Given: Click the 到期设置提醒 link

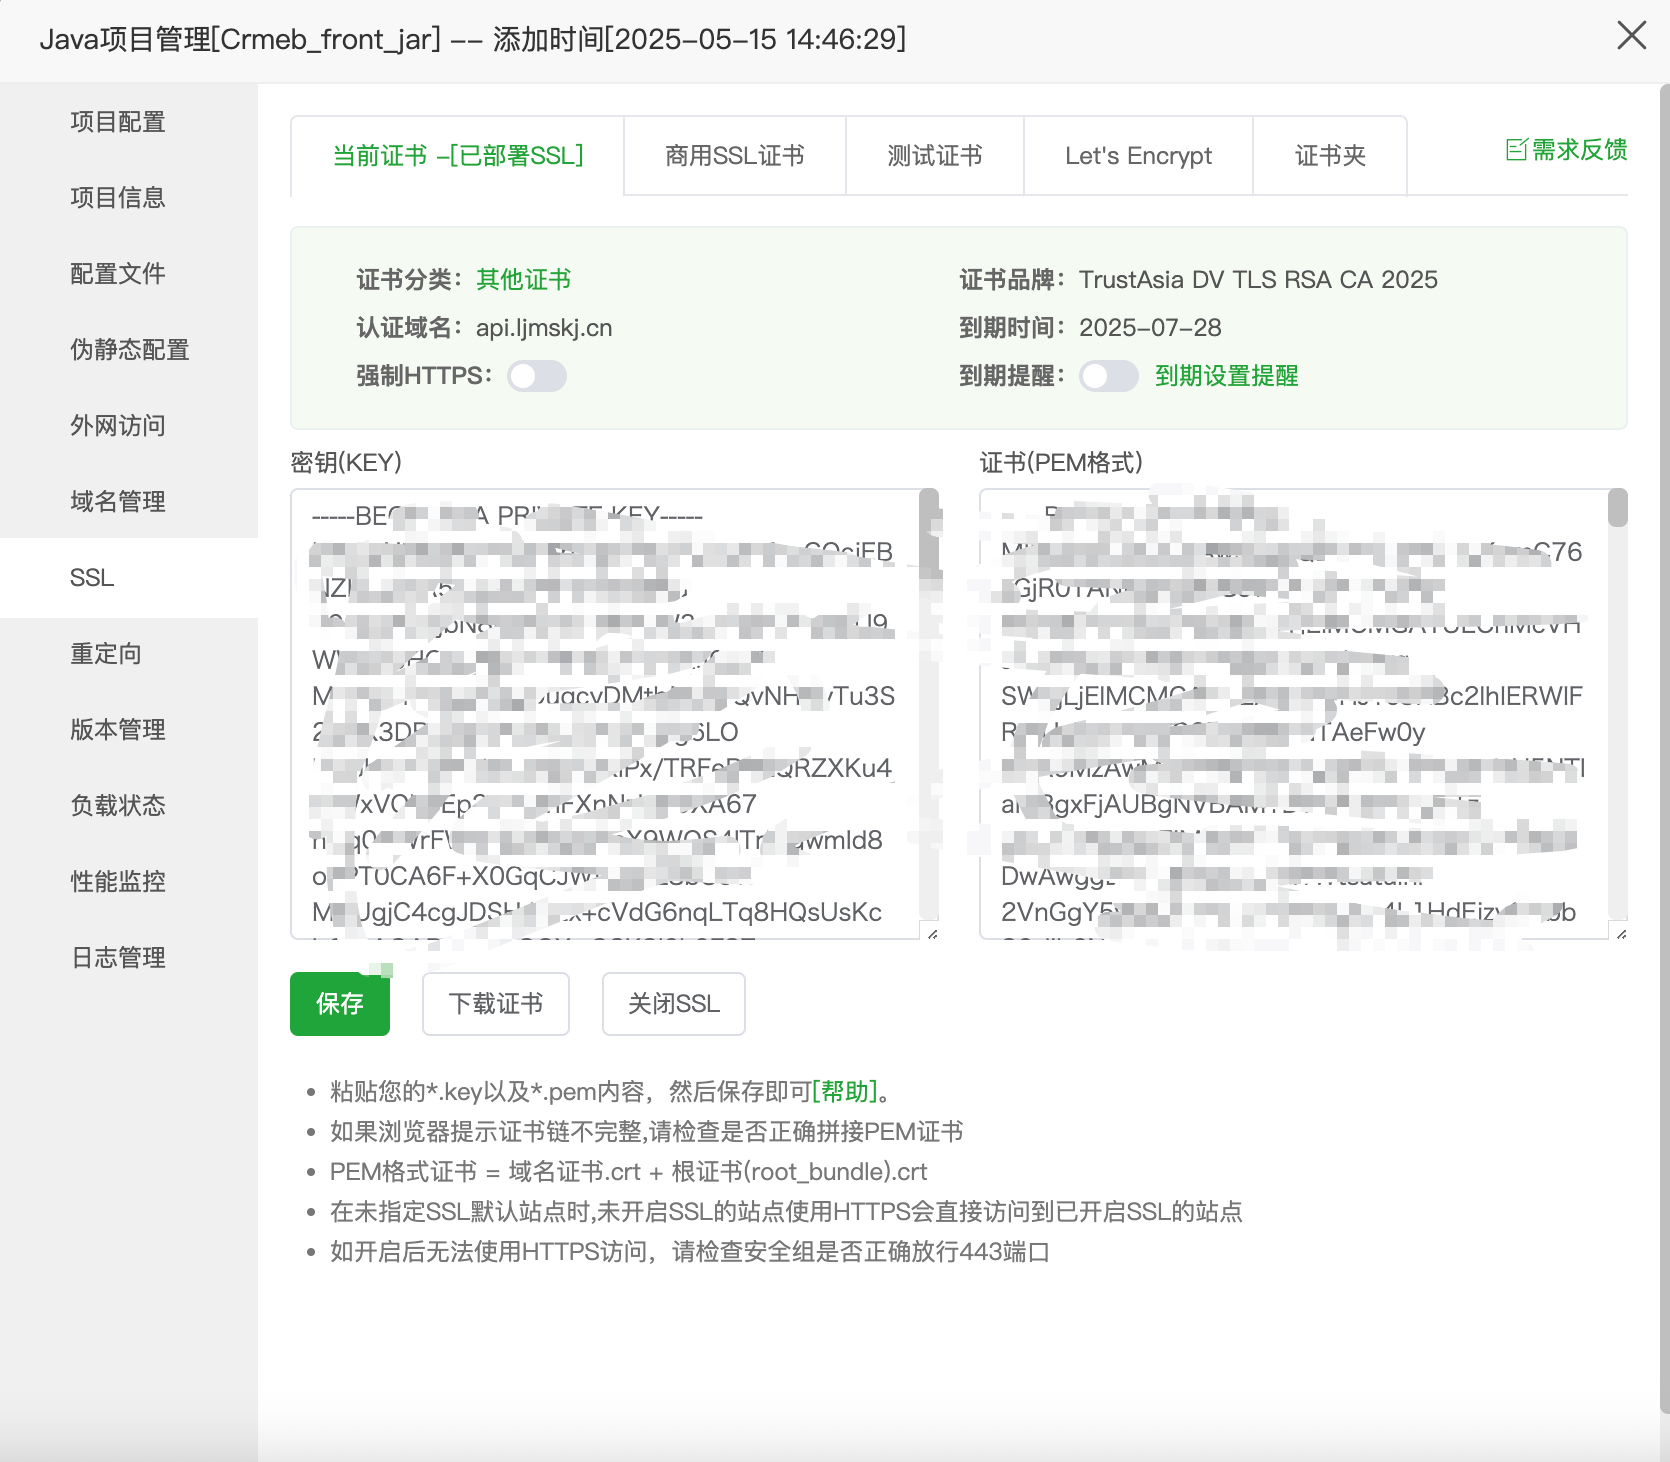Looking at the screenshot, I should click(x=1226, y=376).
